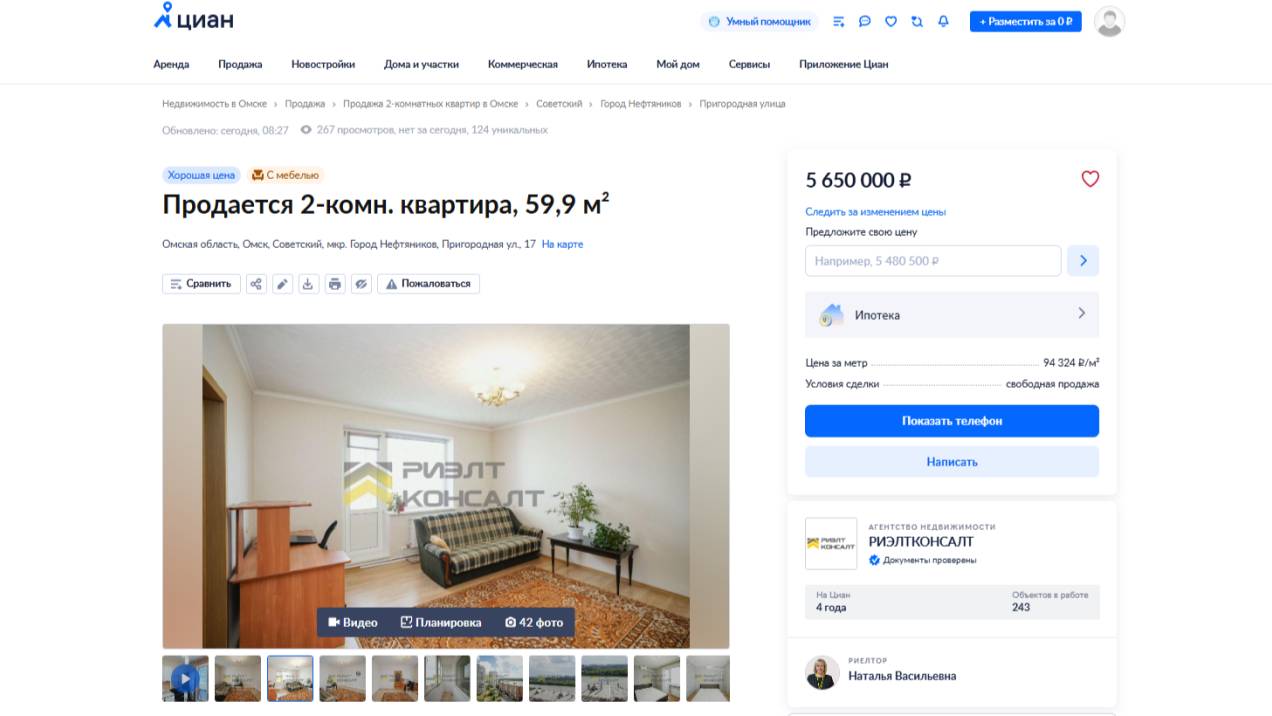Hide this listing with crossed-eye icon
Screen dimensions: 1272x716
coord(362,284)
